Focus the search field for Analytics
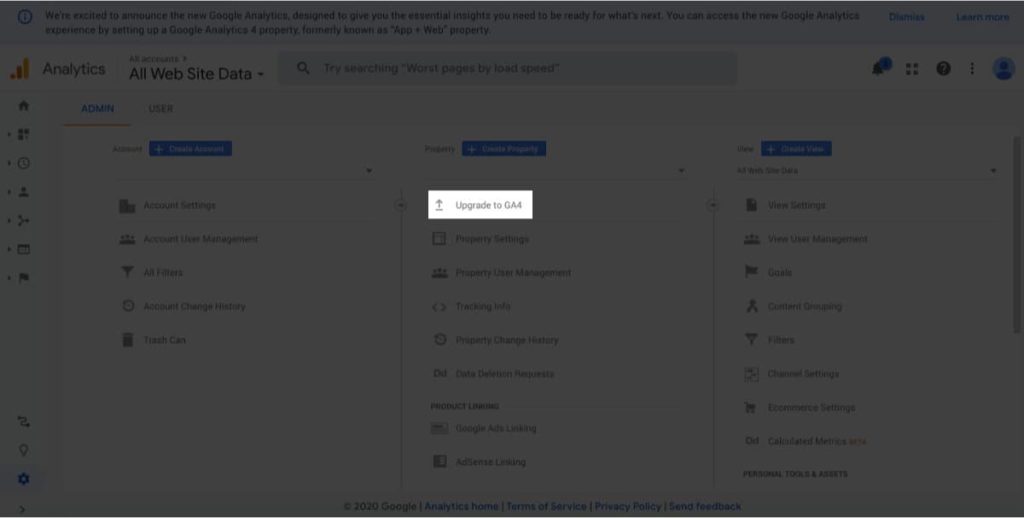This screenshot has height=518, width=1024. (509, 68)
